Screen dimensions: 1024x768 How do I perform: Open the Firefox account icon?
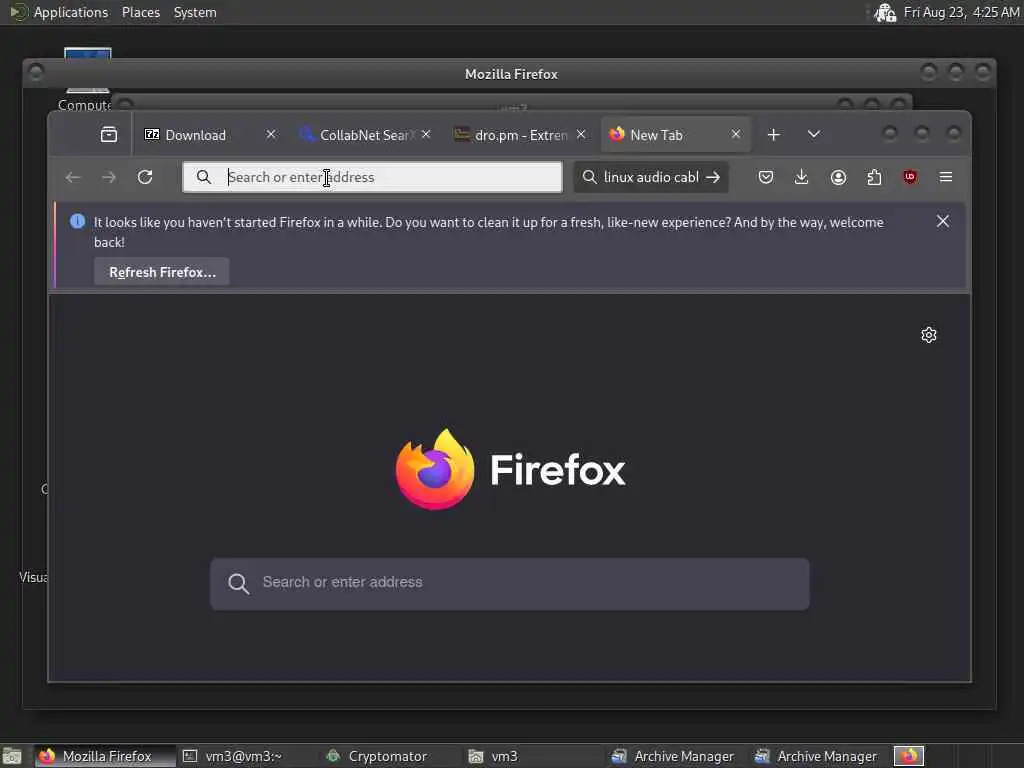(839, 177)
